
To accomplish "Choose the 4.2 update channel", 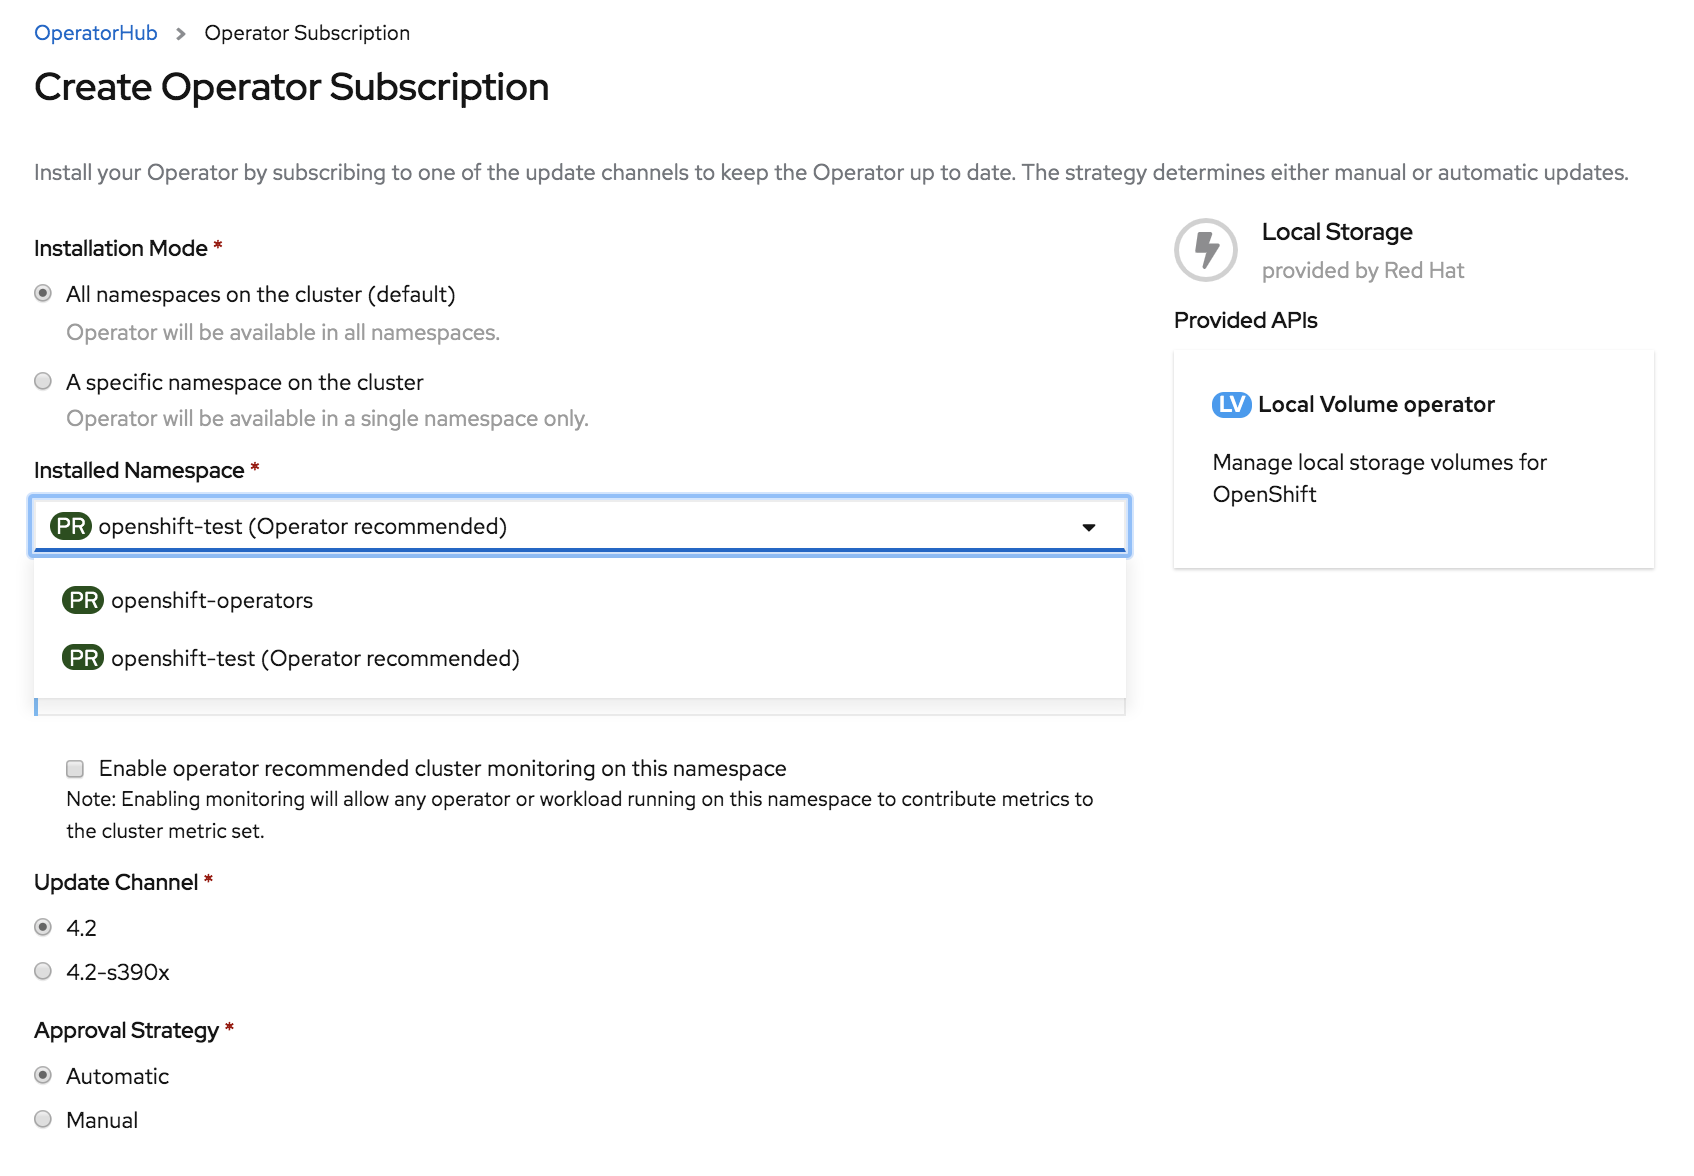I will click(43, 927).
